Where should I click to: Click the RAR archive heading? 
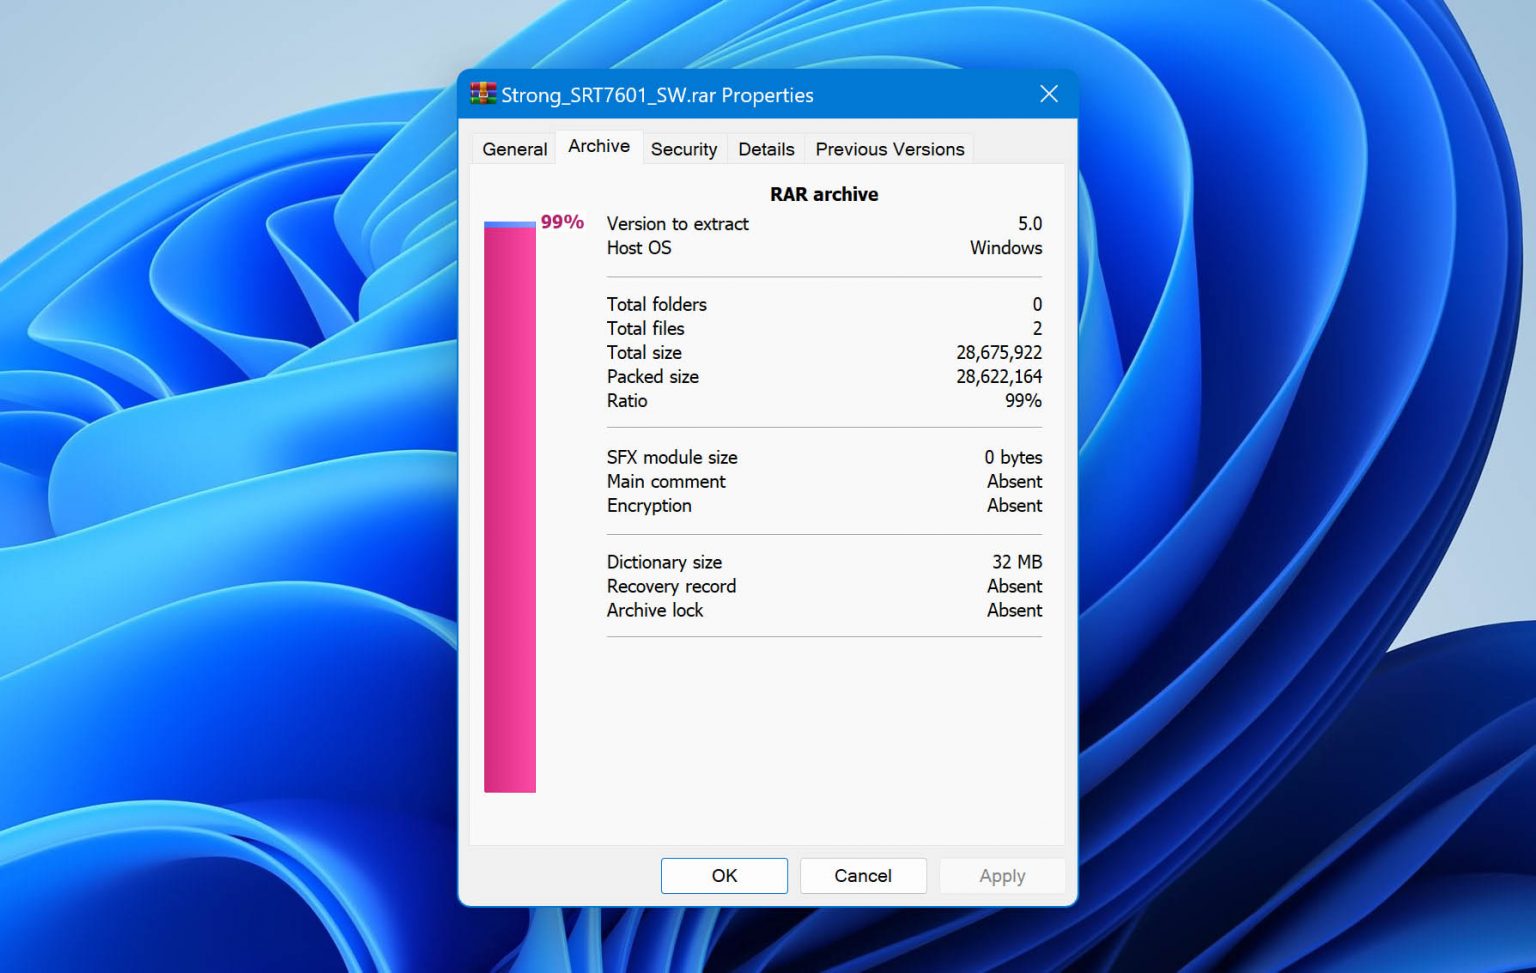click(x=824, y=194)
